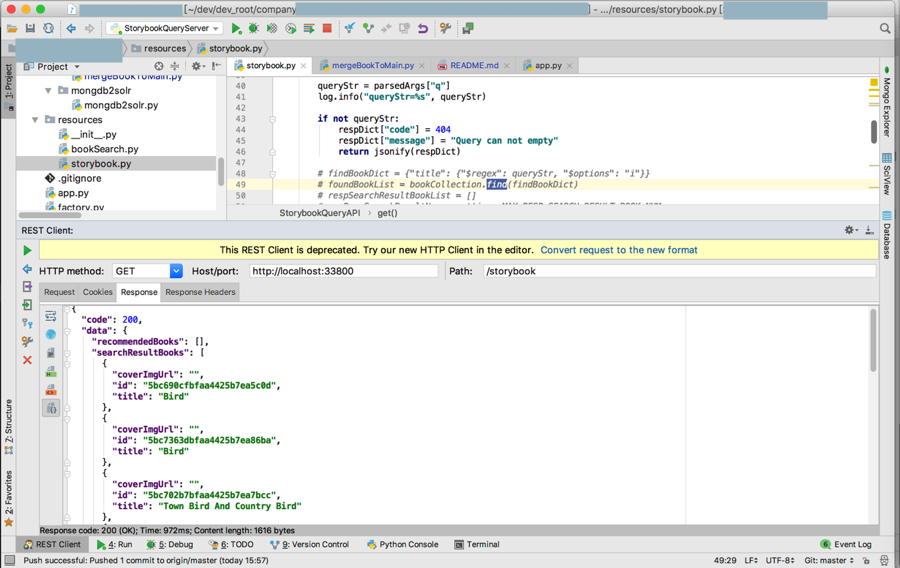Open the REST Client panel gear settings
900x568 pixels.
(x=849, y=230)
